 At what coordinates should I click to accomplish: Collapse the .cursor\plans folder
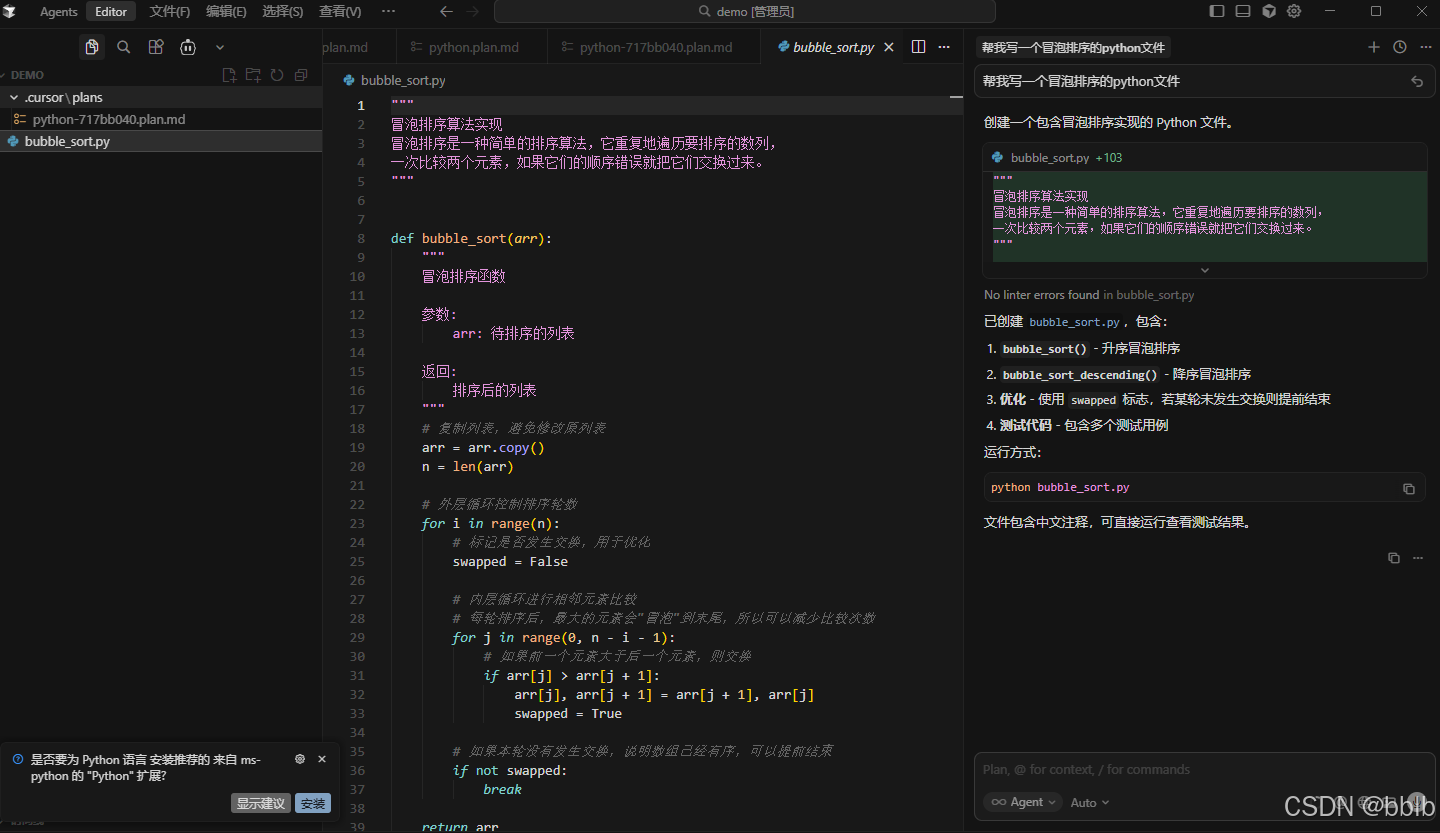161,97
